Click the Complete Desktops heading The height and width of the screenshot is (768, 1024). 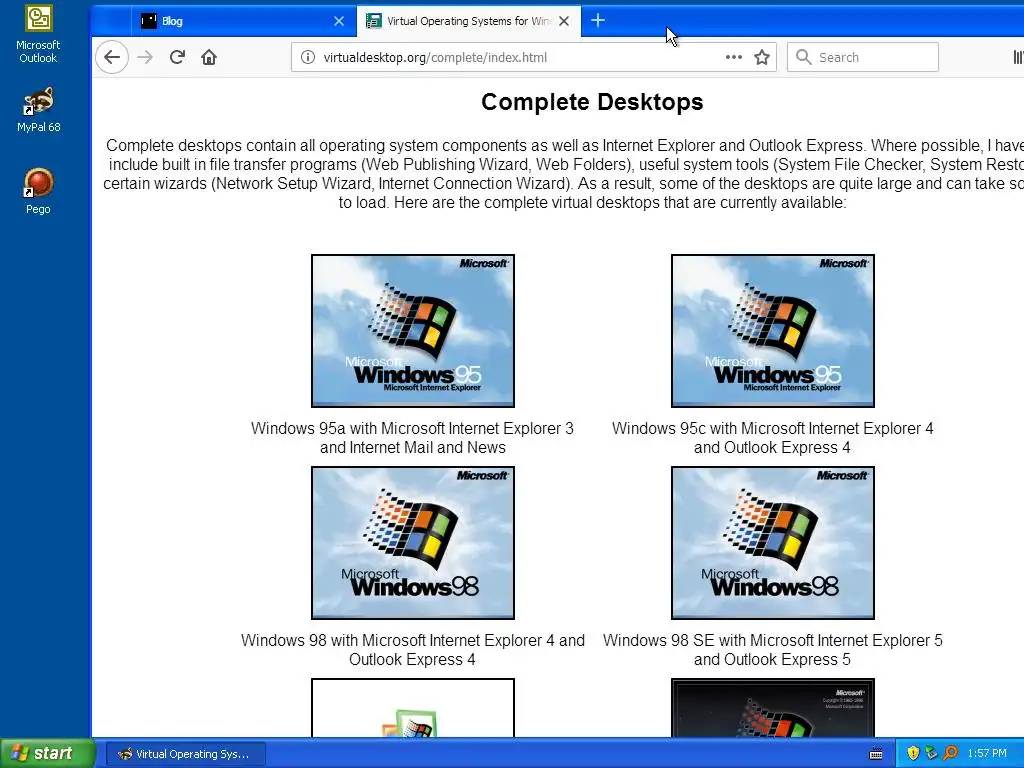(592, 102)
